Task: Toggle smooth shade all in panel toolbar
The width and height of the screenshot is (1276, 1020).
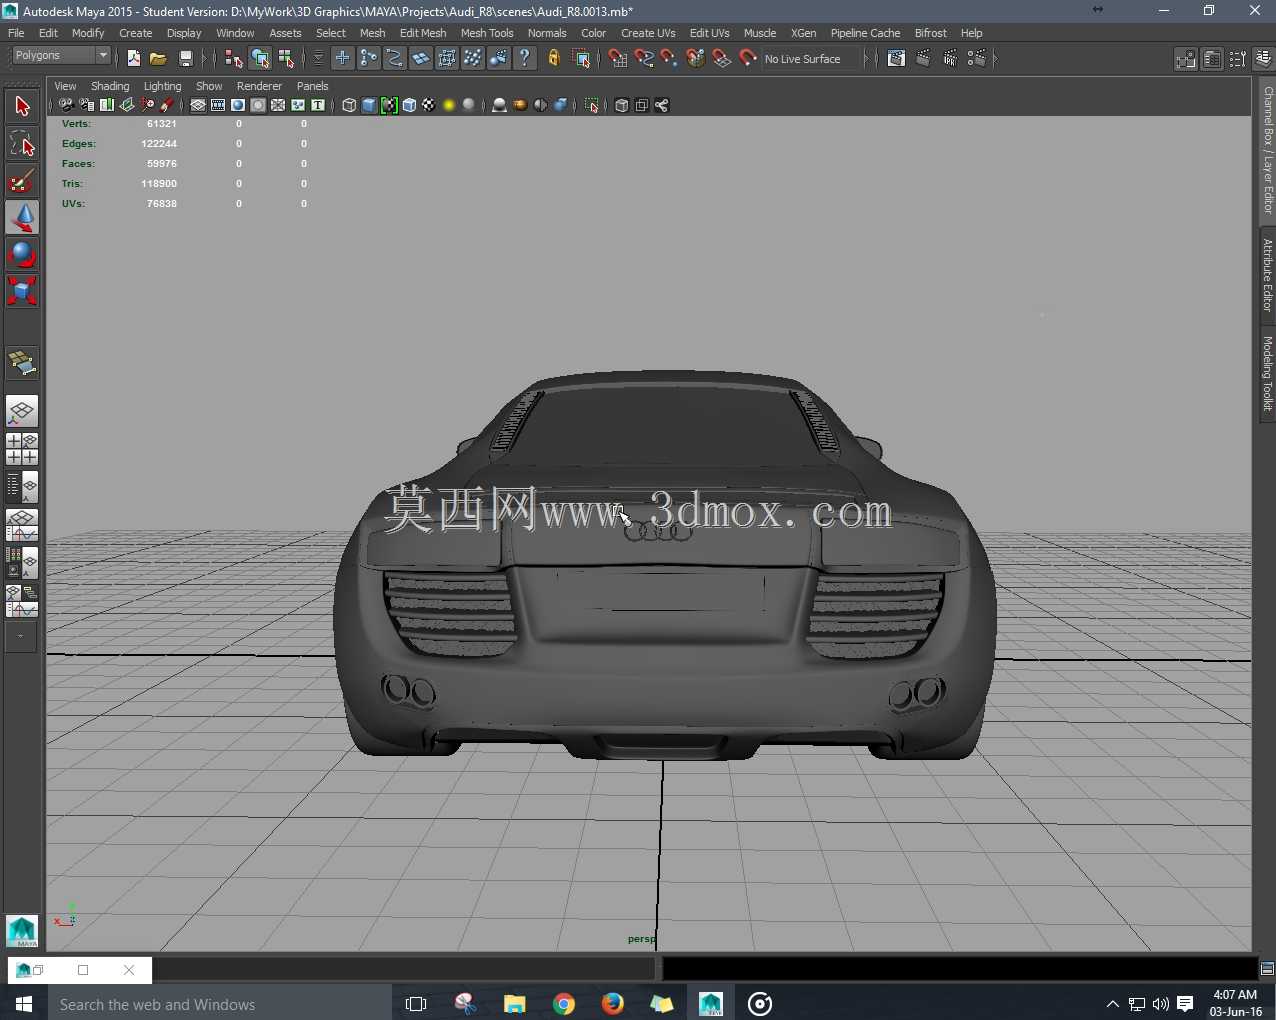Action: [x=369, y=105]
